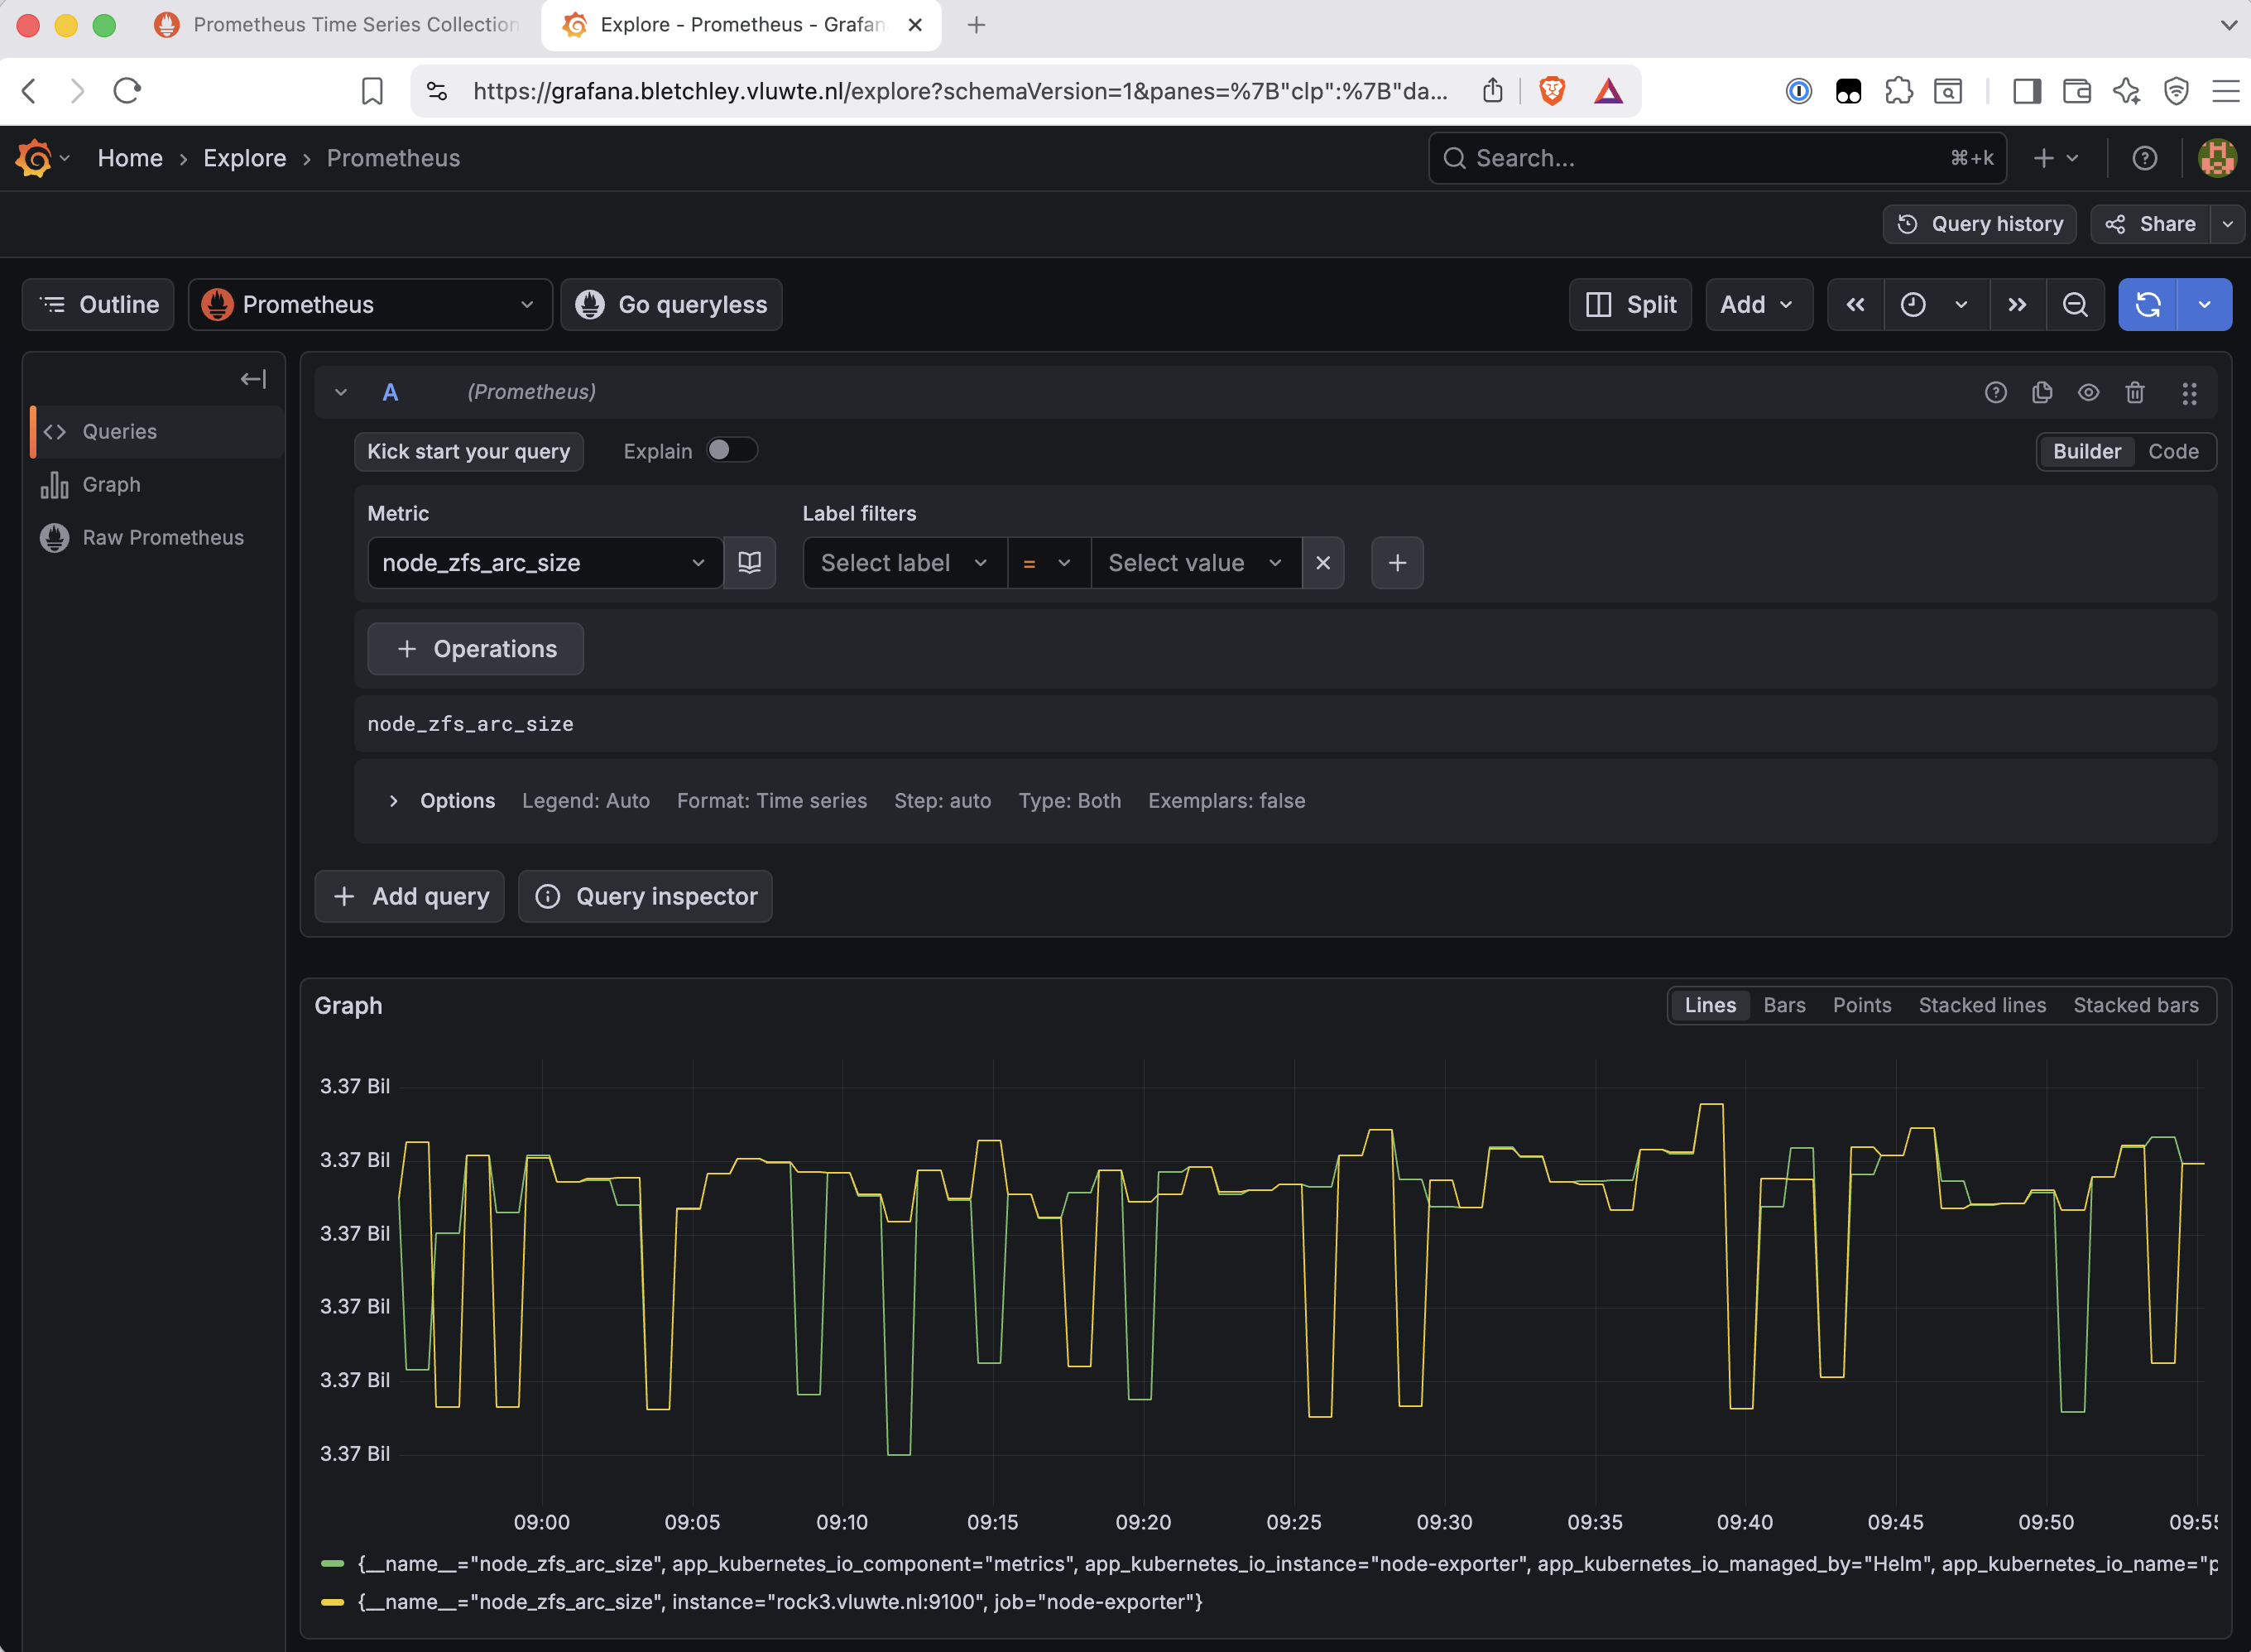The height and width of the screenshot is (1652, 2251).
Task: Switch to Prometheus Time Series Collection tab
Action: click(x=338, y=25)
